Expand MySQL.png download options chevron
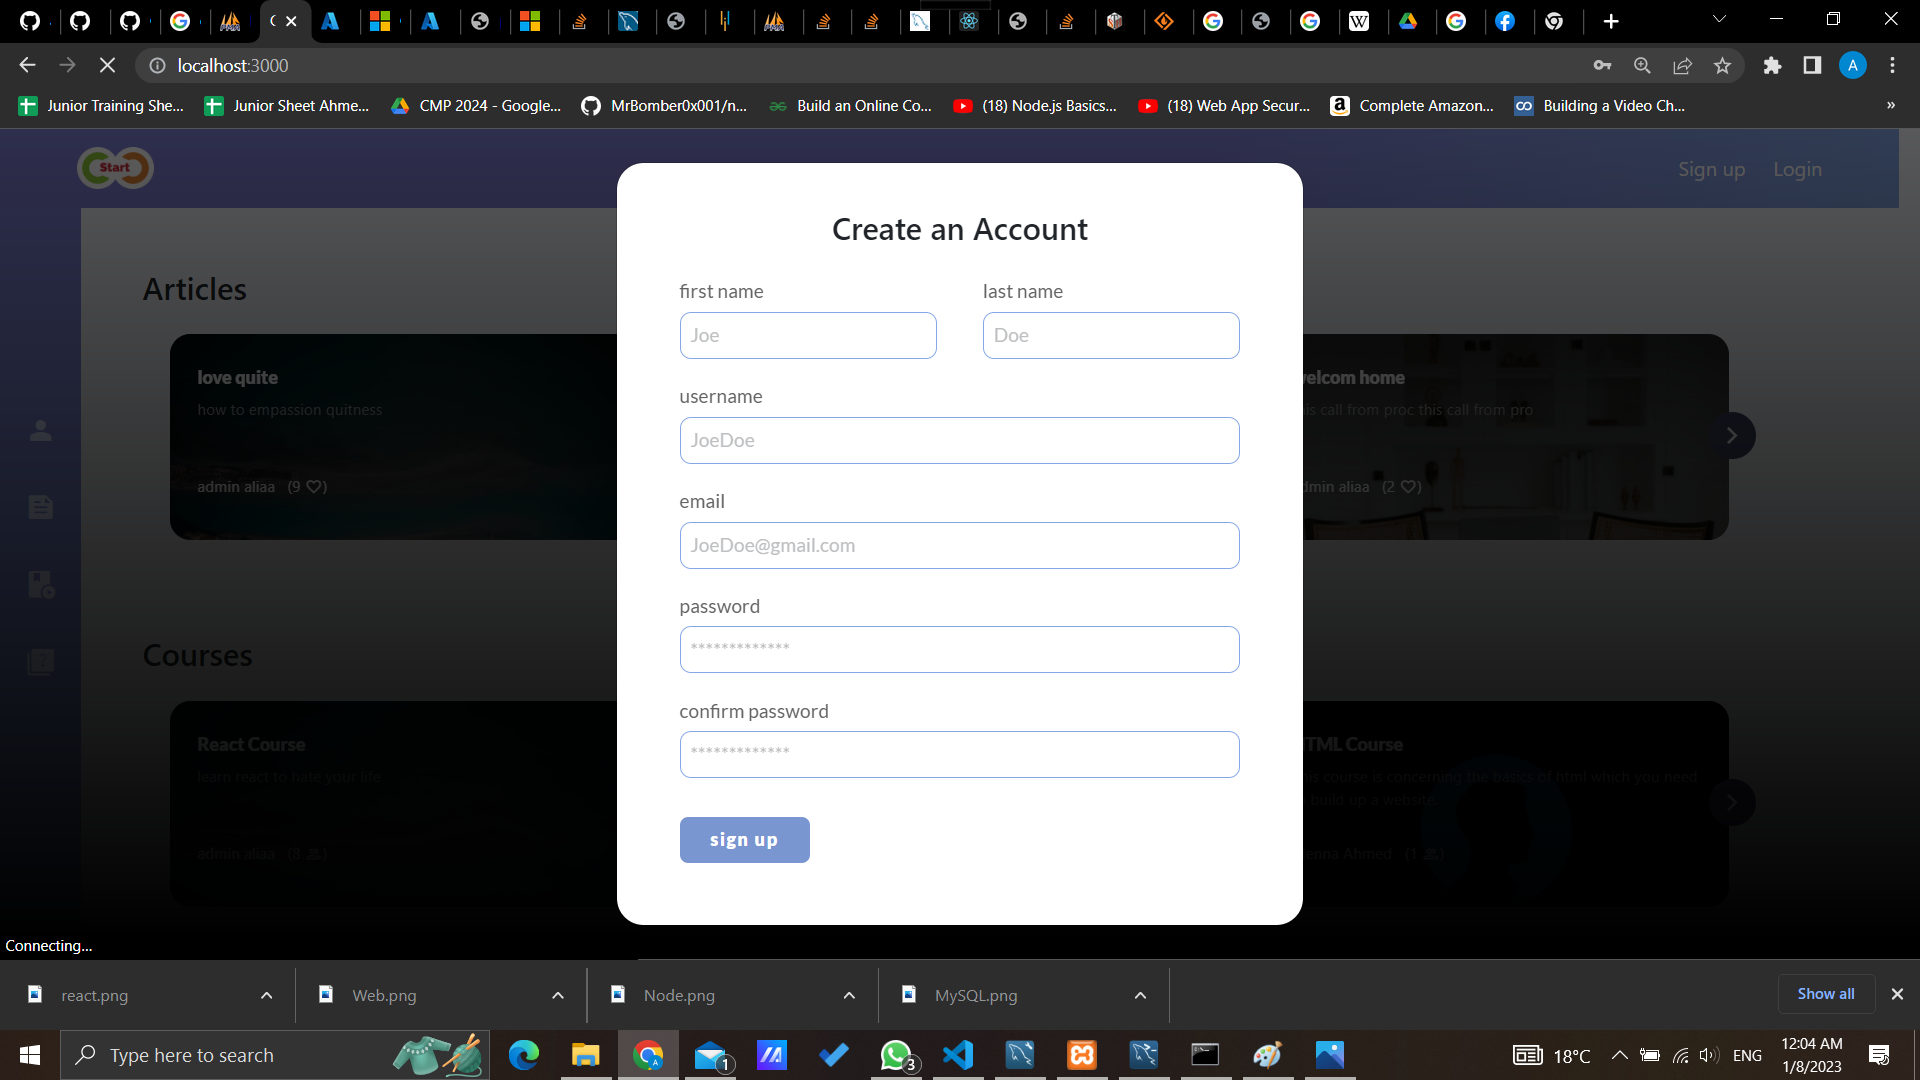The width and height of the screenshot is (1920, 1080). point(1140,995)
